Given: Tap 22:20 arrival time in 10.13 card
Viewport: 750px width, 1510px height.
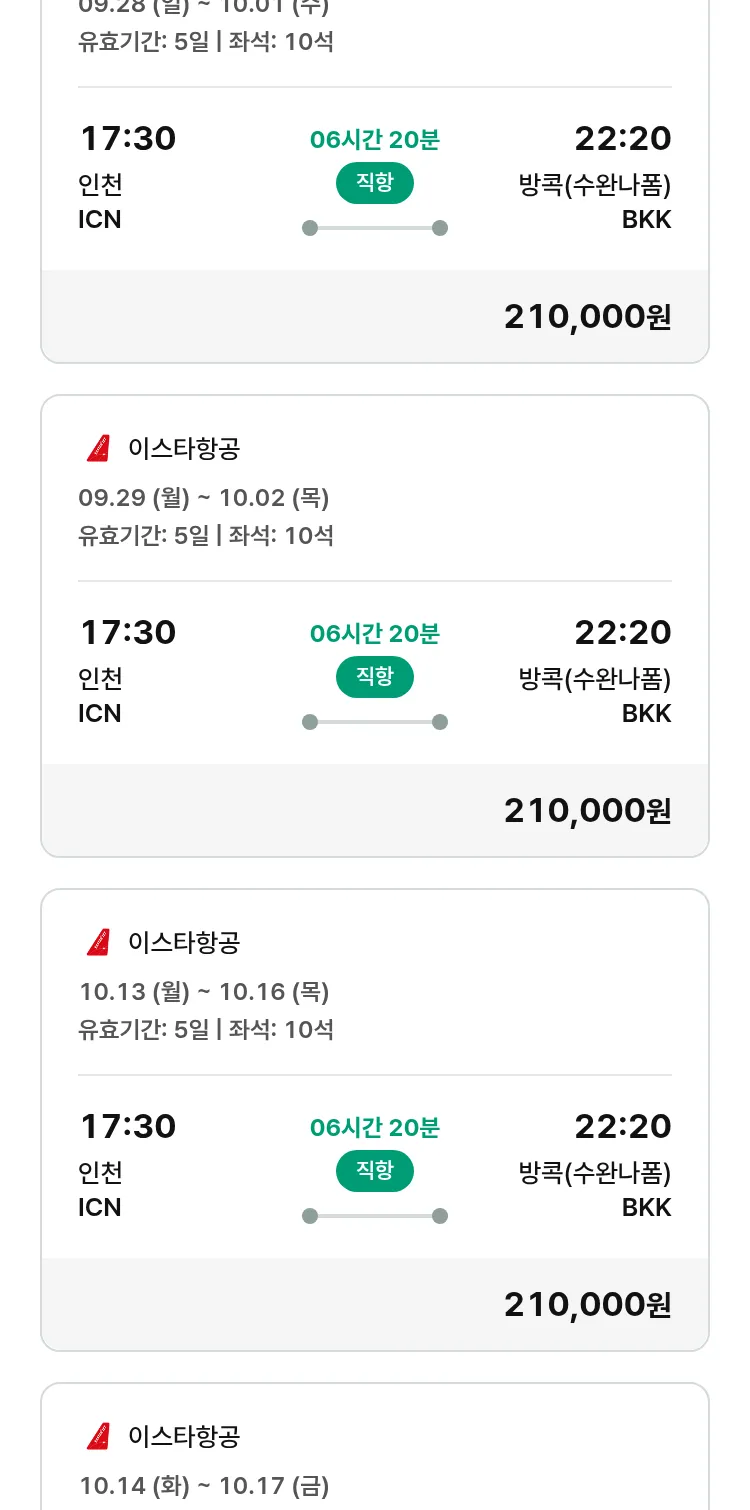Looking at the screenshot, I should point(622,1126).
